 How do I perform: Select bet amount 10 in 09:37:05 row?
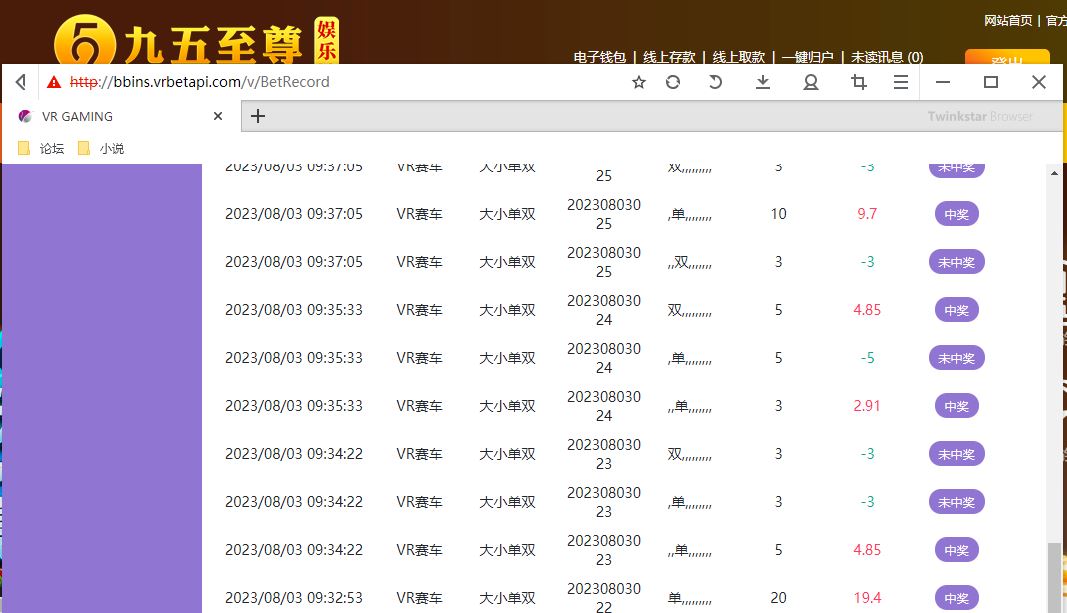point(778,214)
